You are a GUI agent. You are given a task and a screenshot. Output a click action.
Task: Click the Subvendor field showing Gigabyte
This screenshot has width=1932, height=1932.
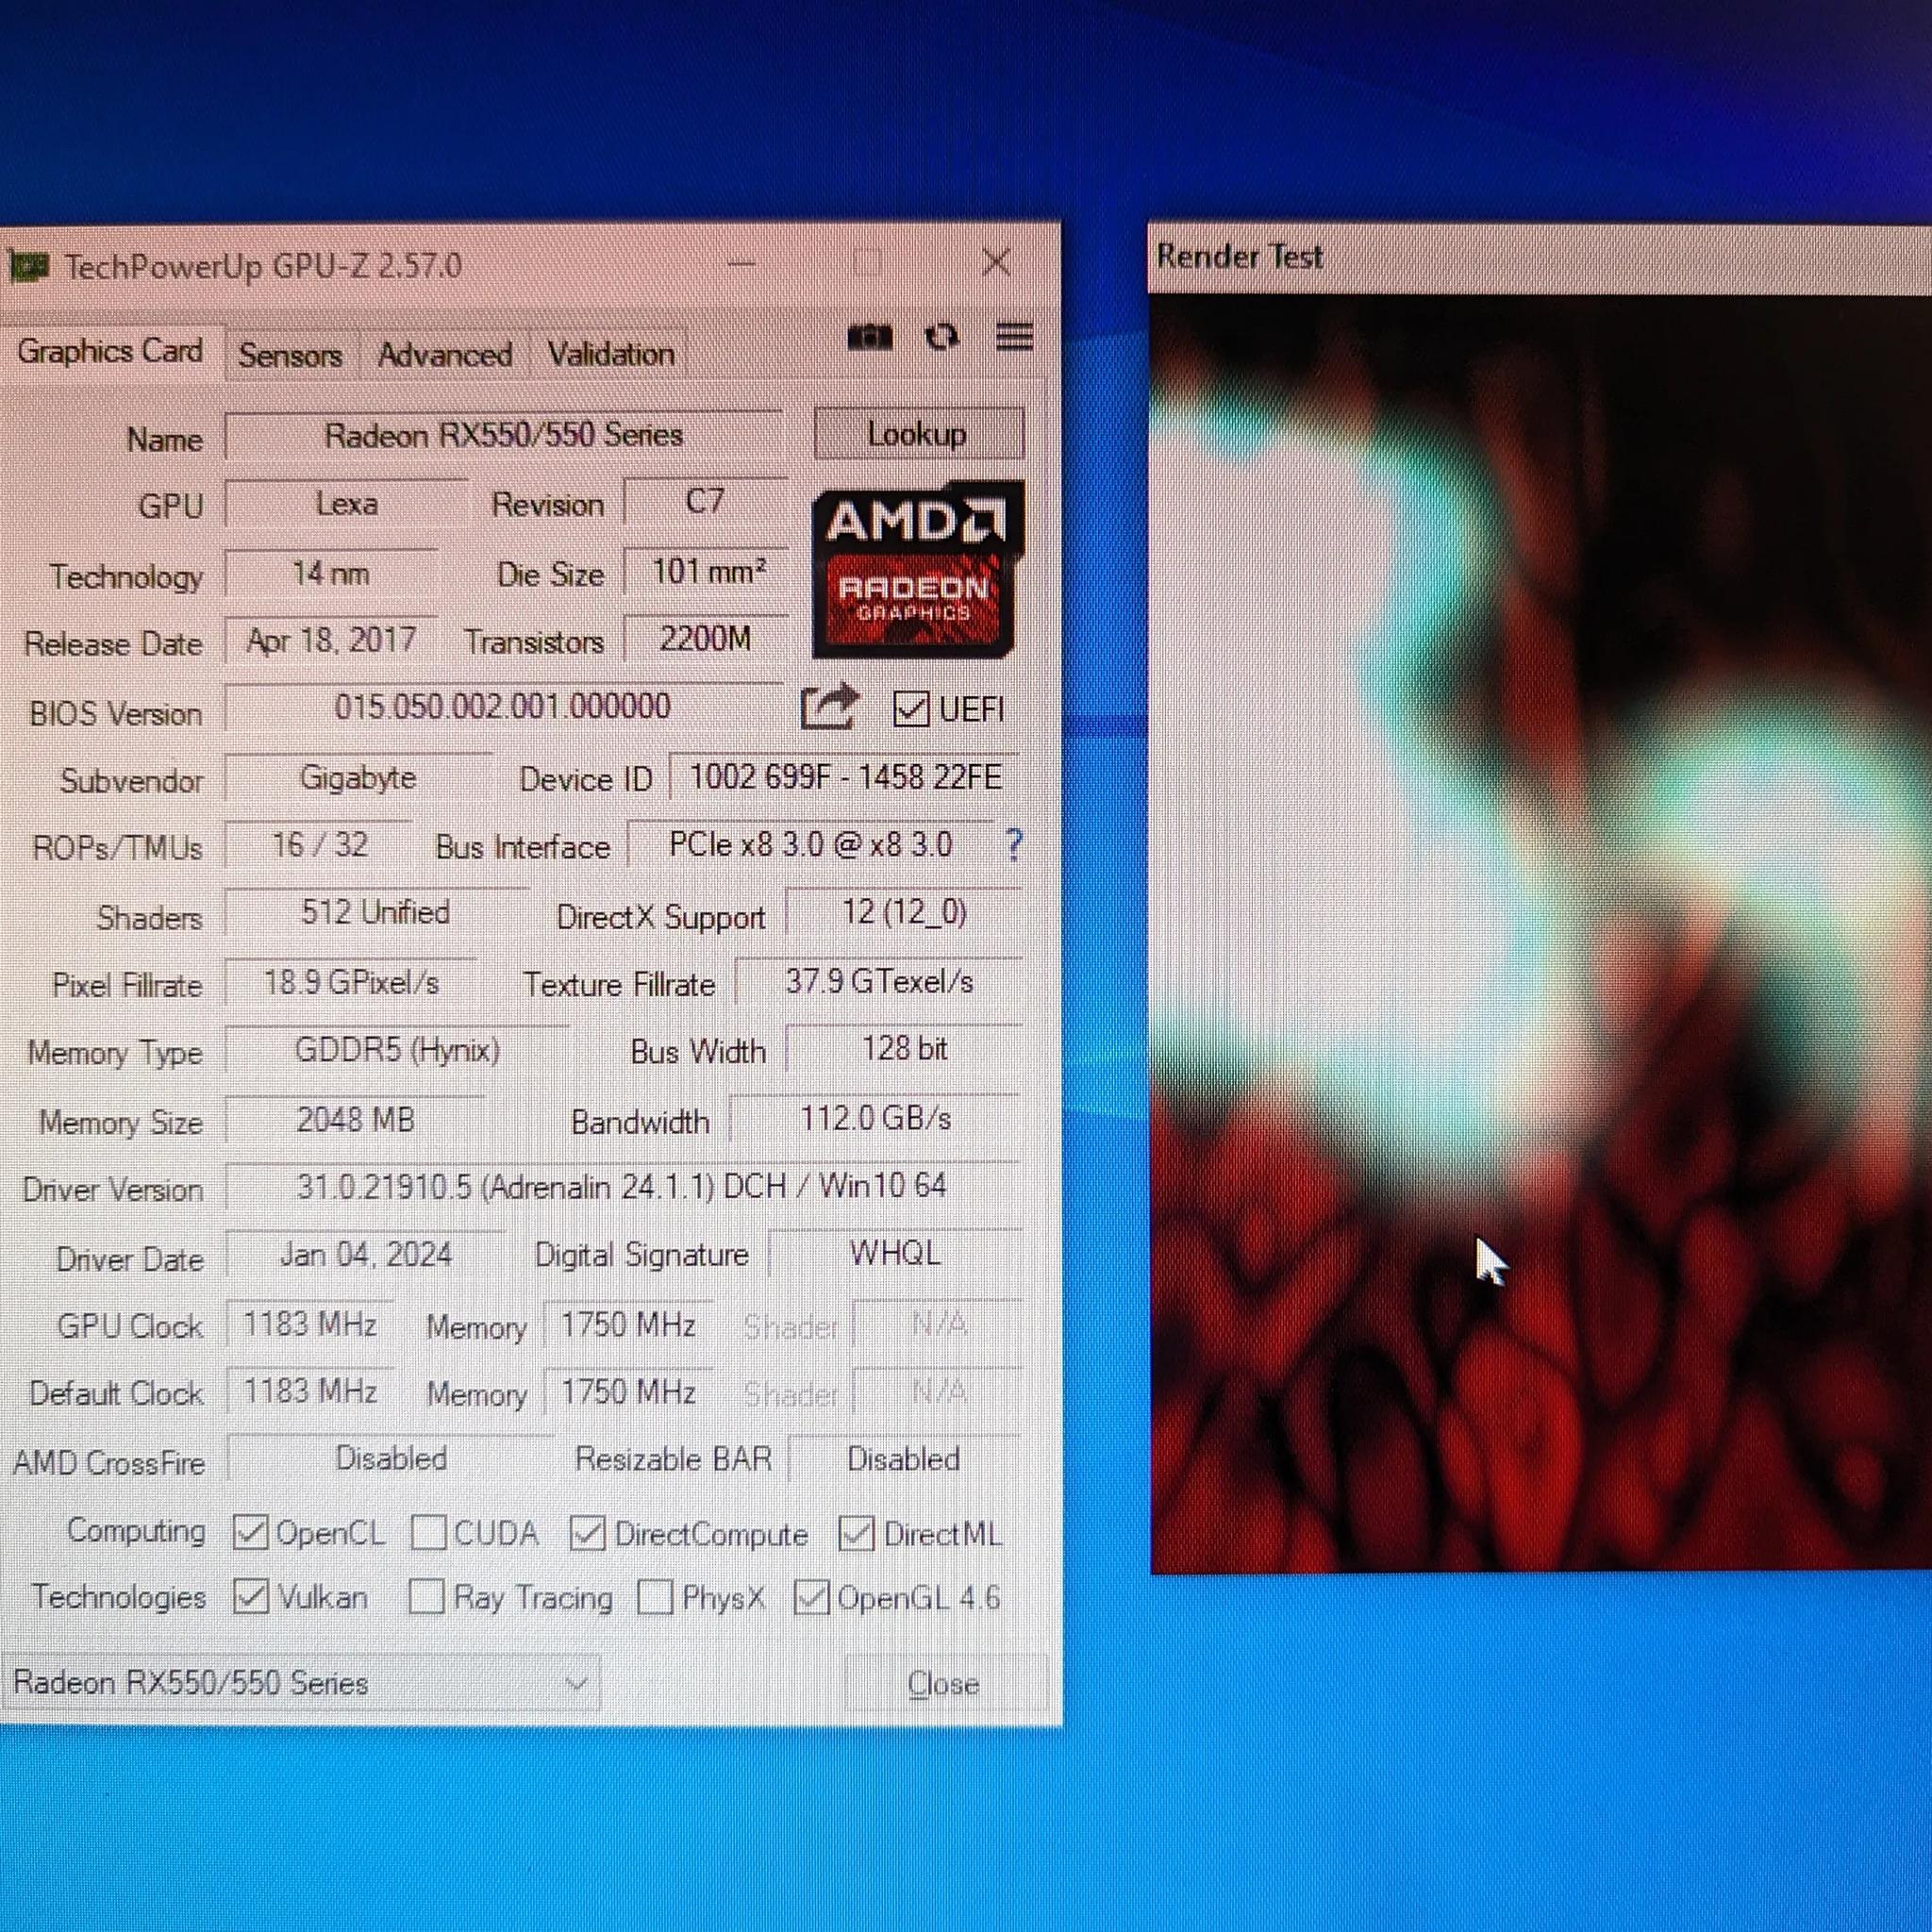coord(358,778)
